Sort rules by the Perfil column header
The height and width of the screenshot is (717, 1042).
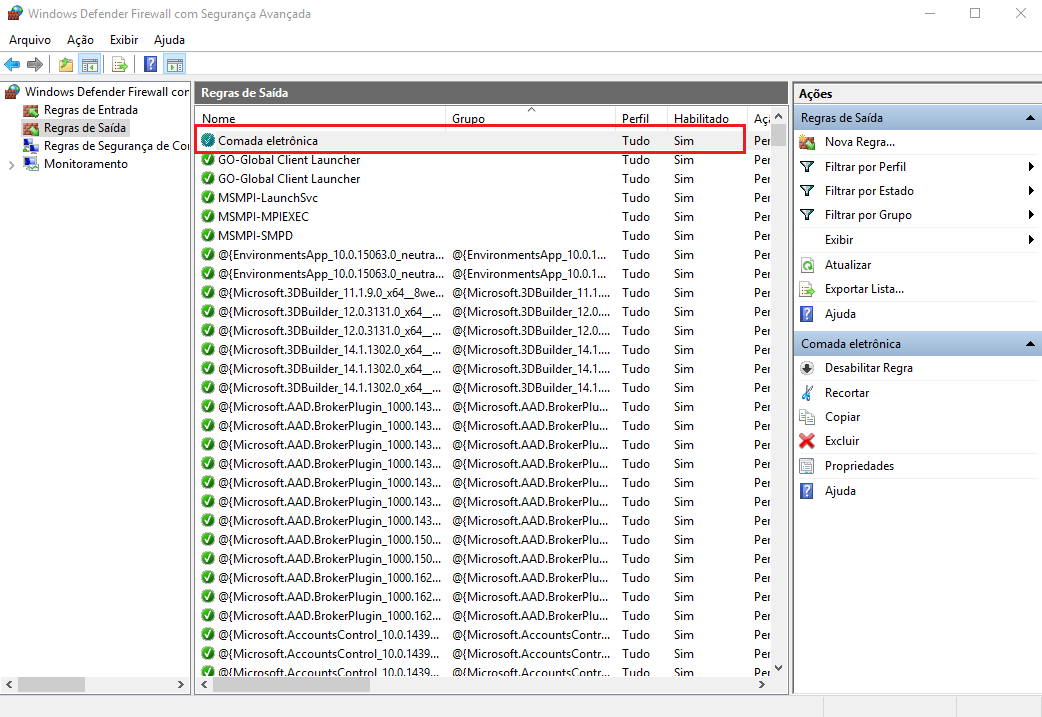click(641, 118)
